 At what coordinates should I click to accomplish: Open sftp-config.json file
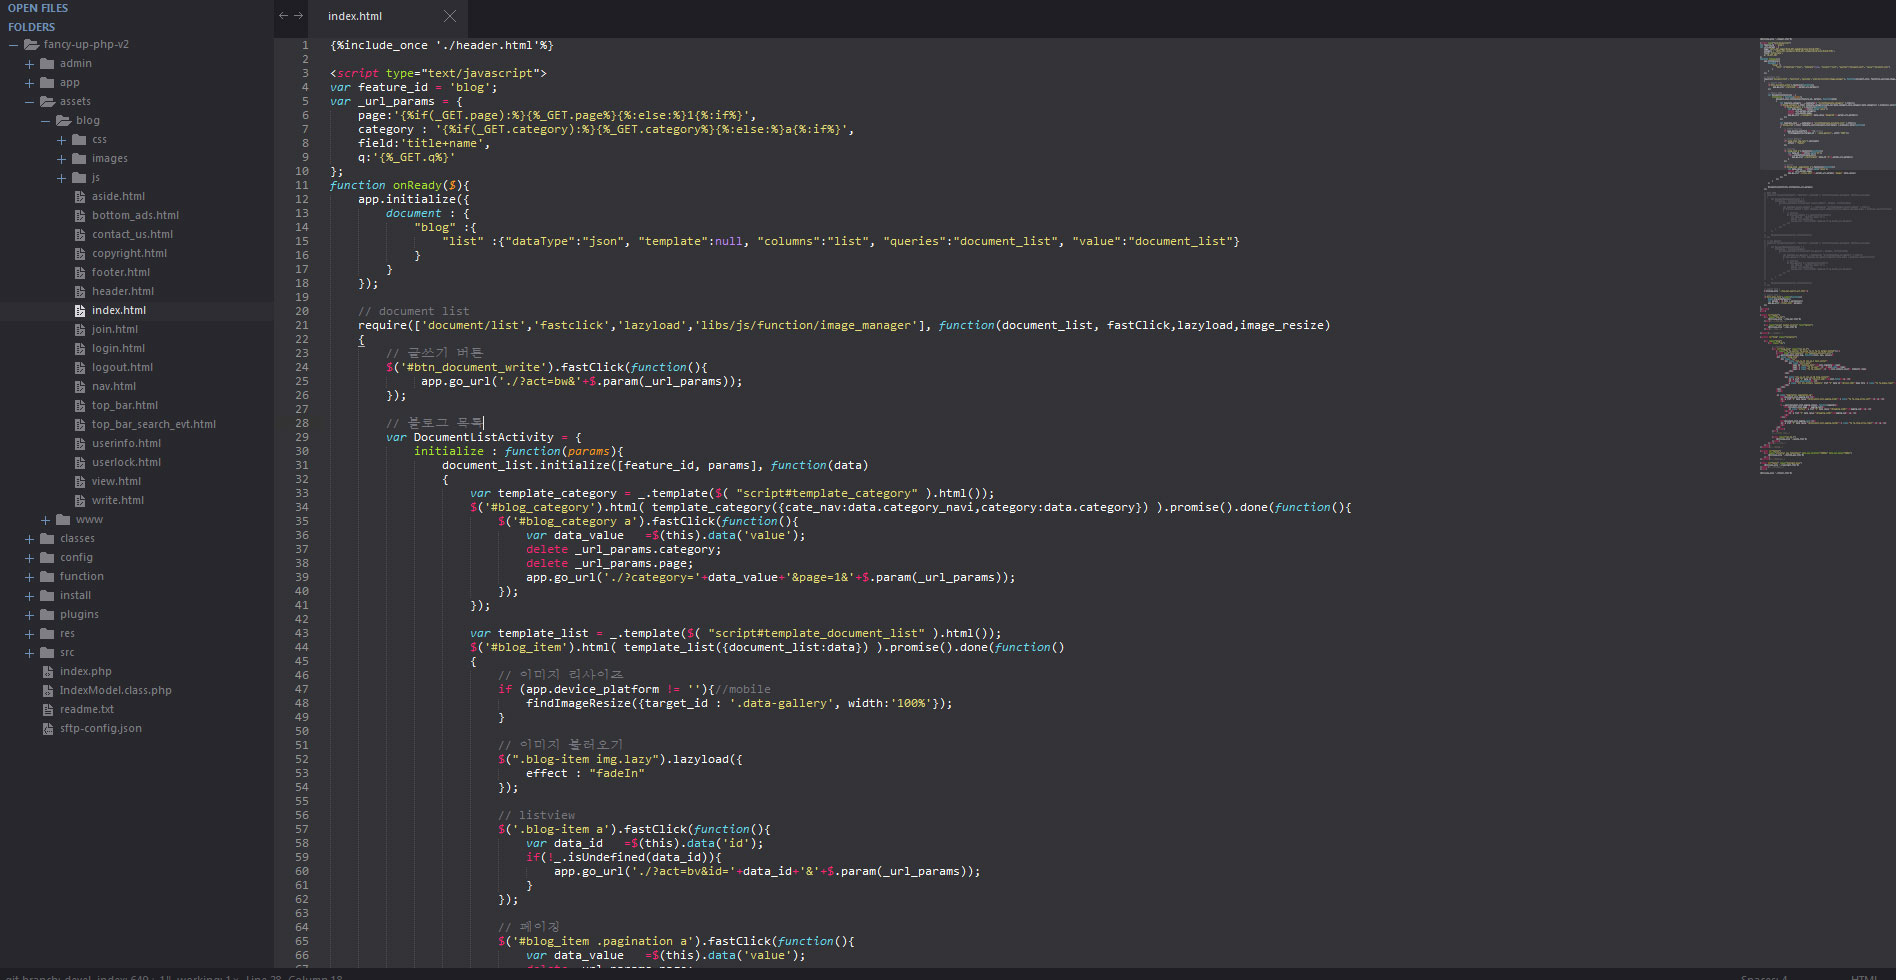100,728
